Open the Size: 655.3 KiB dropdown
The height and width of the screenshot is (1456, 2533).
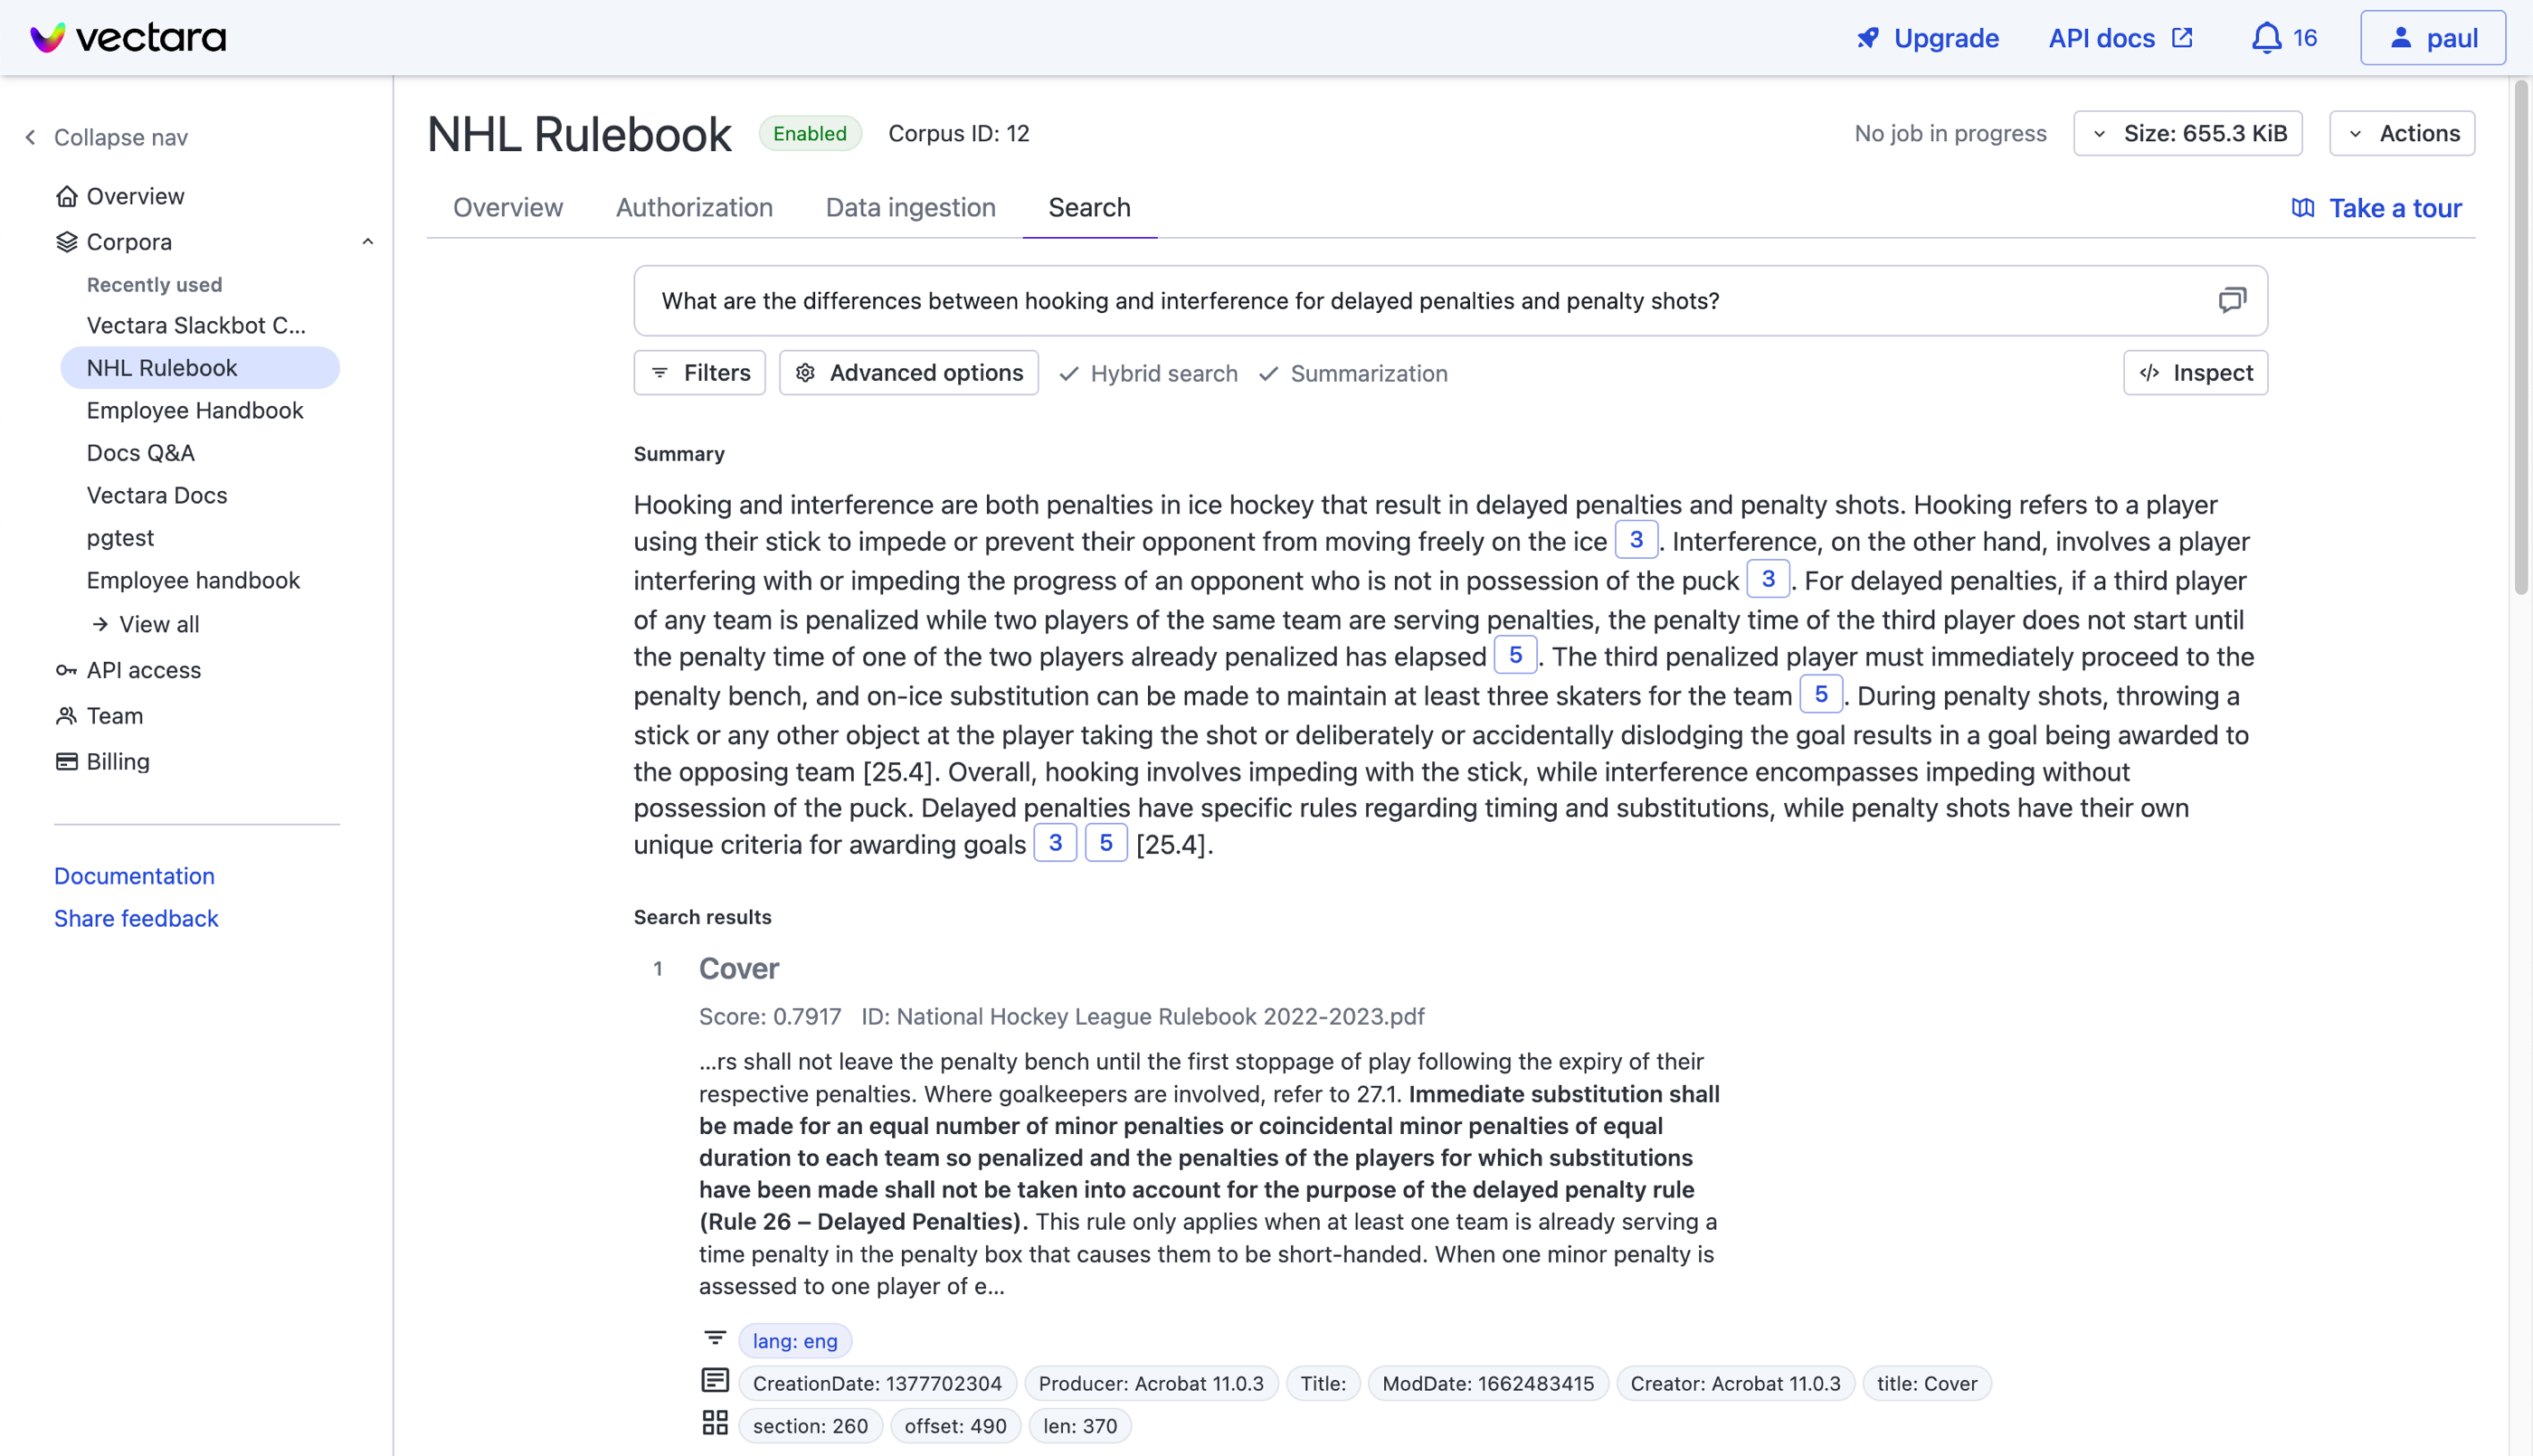(x=2187, y=132)
